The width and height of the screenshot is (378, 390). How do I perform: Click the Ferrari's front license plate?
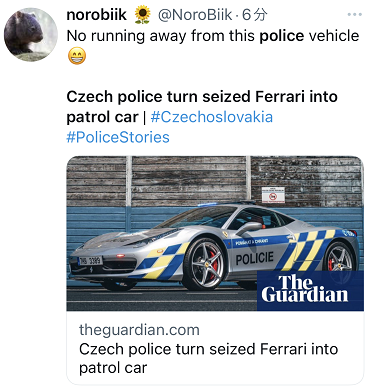[90, 261]
